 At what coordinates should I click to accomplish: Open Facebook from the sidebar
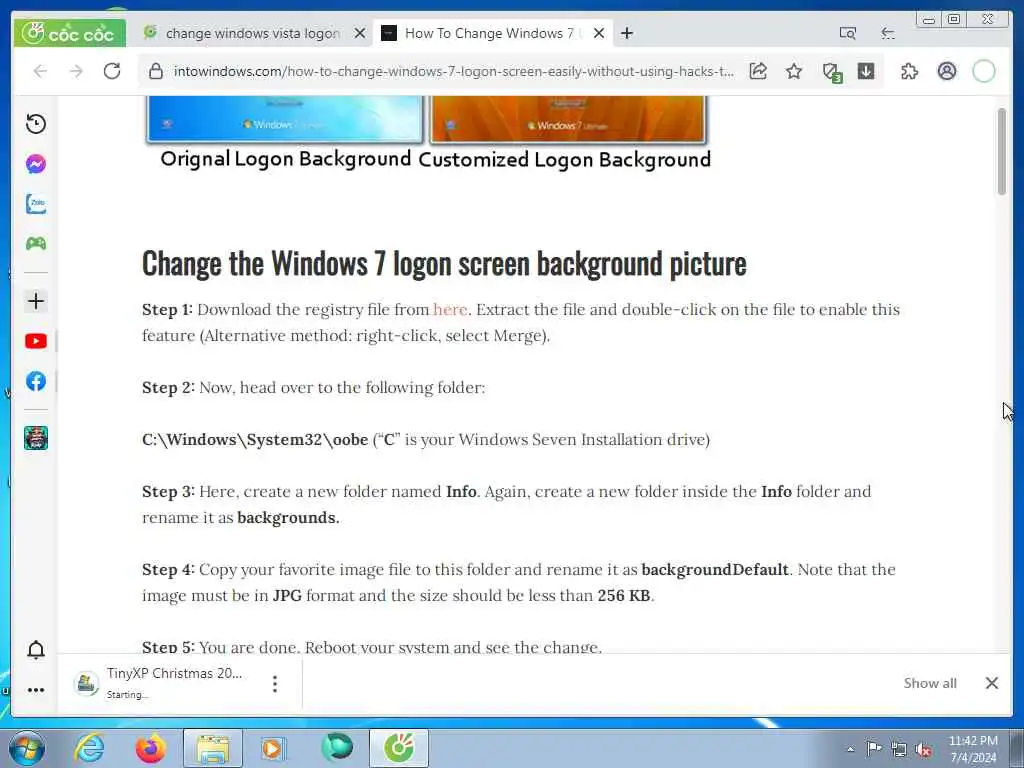pyautogui.click(x=36, y=381)
